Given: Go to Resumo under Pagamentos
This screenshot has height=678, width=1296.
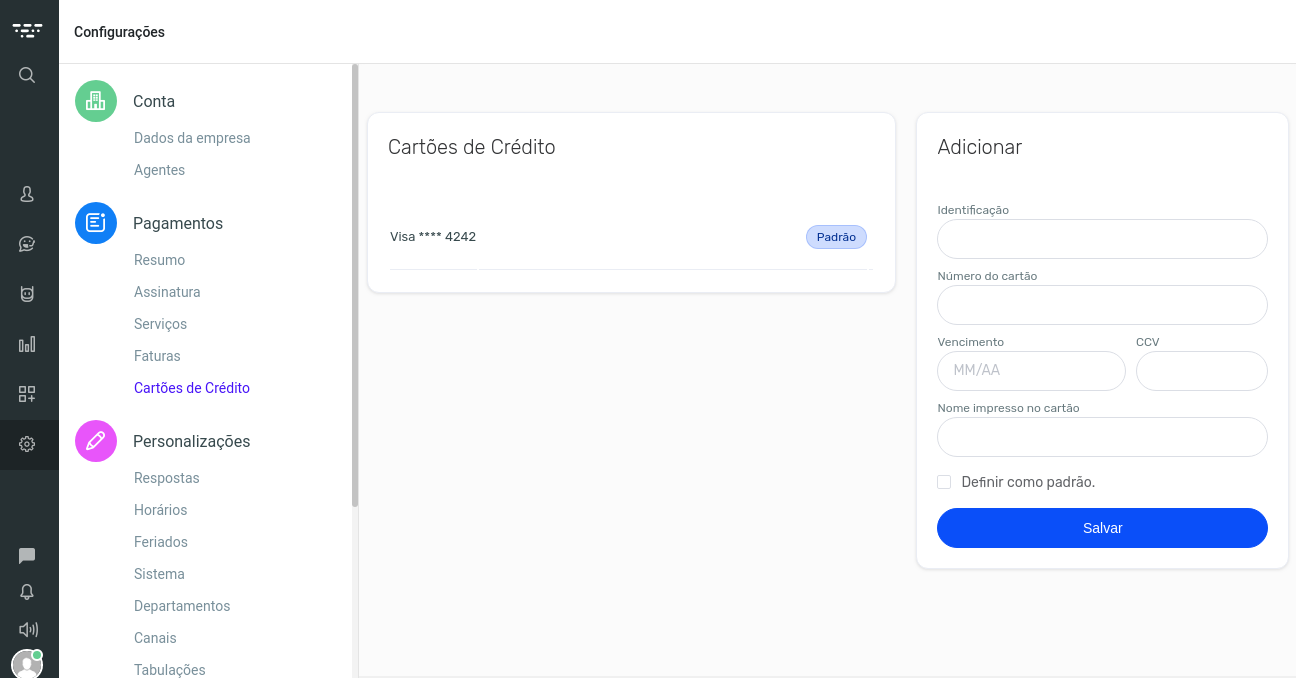Looking at the screenshot, I should point(159,260).
